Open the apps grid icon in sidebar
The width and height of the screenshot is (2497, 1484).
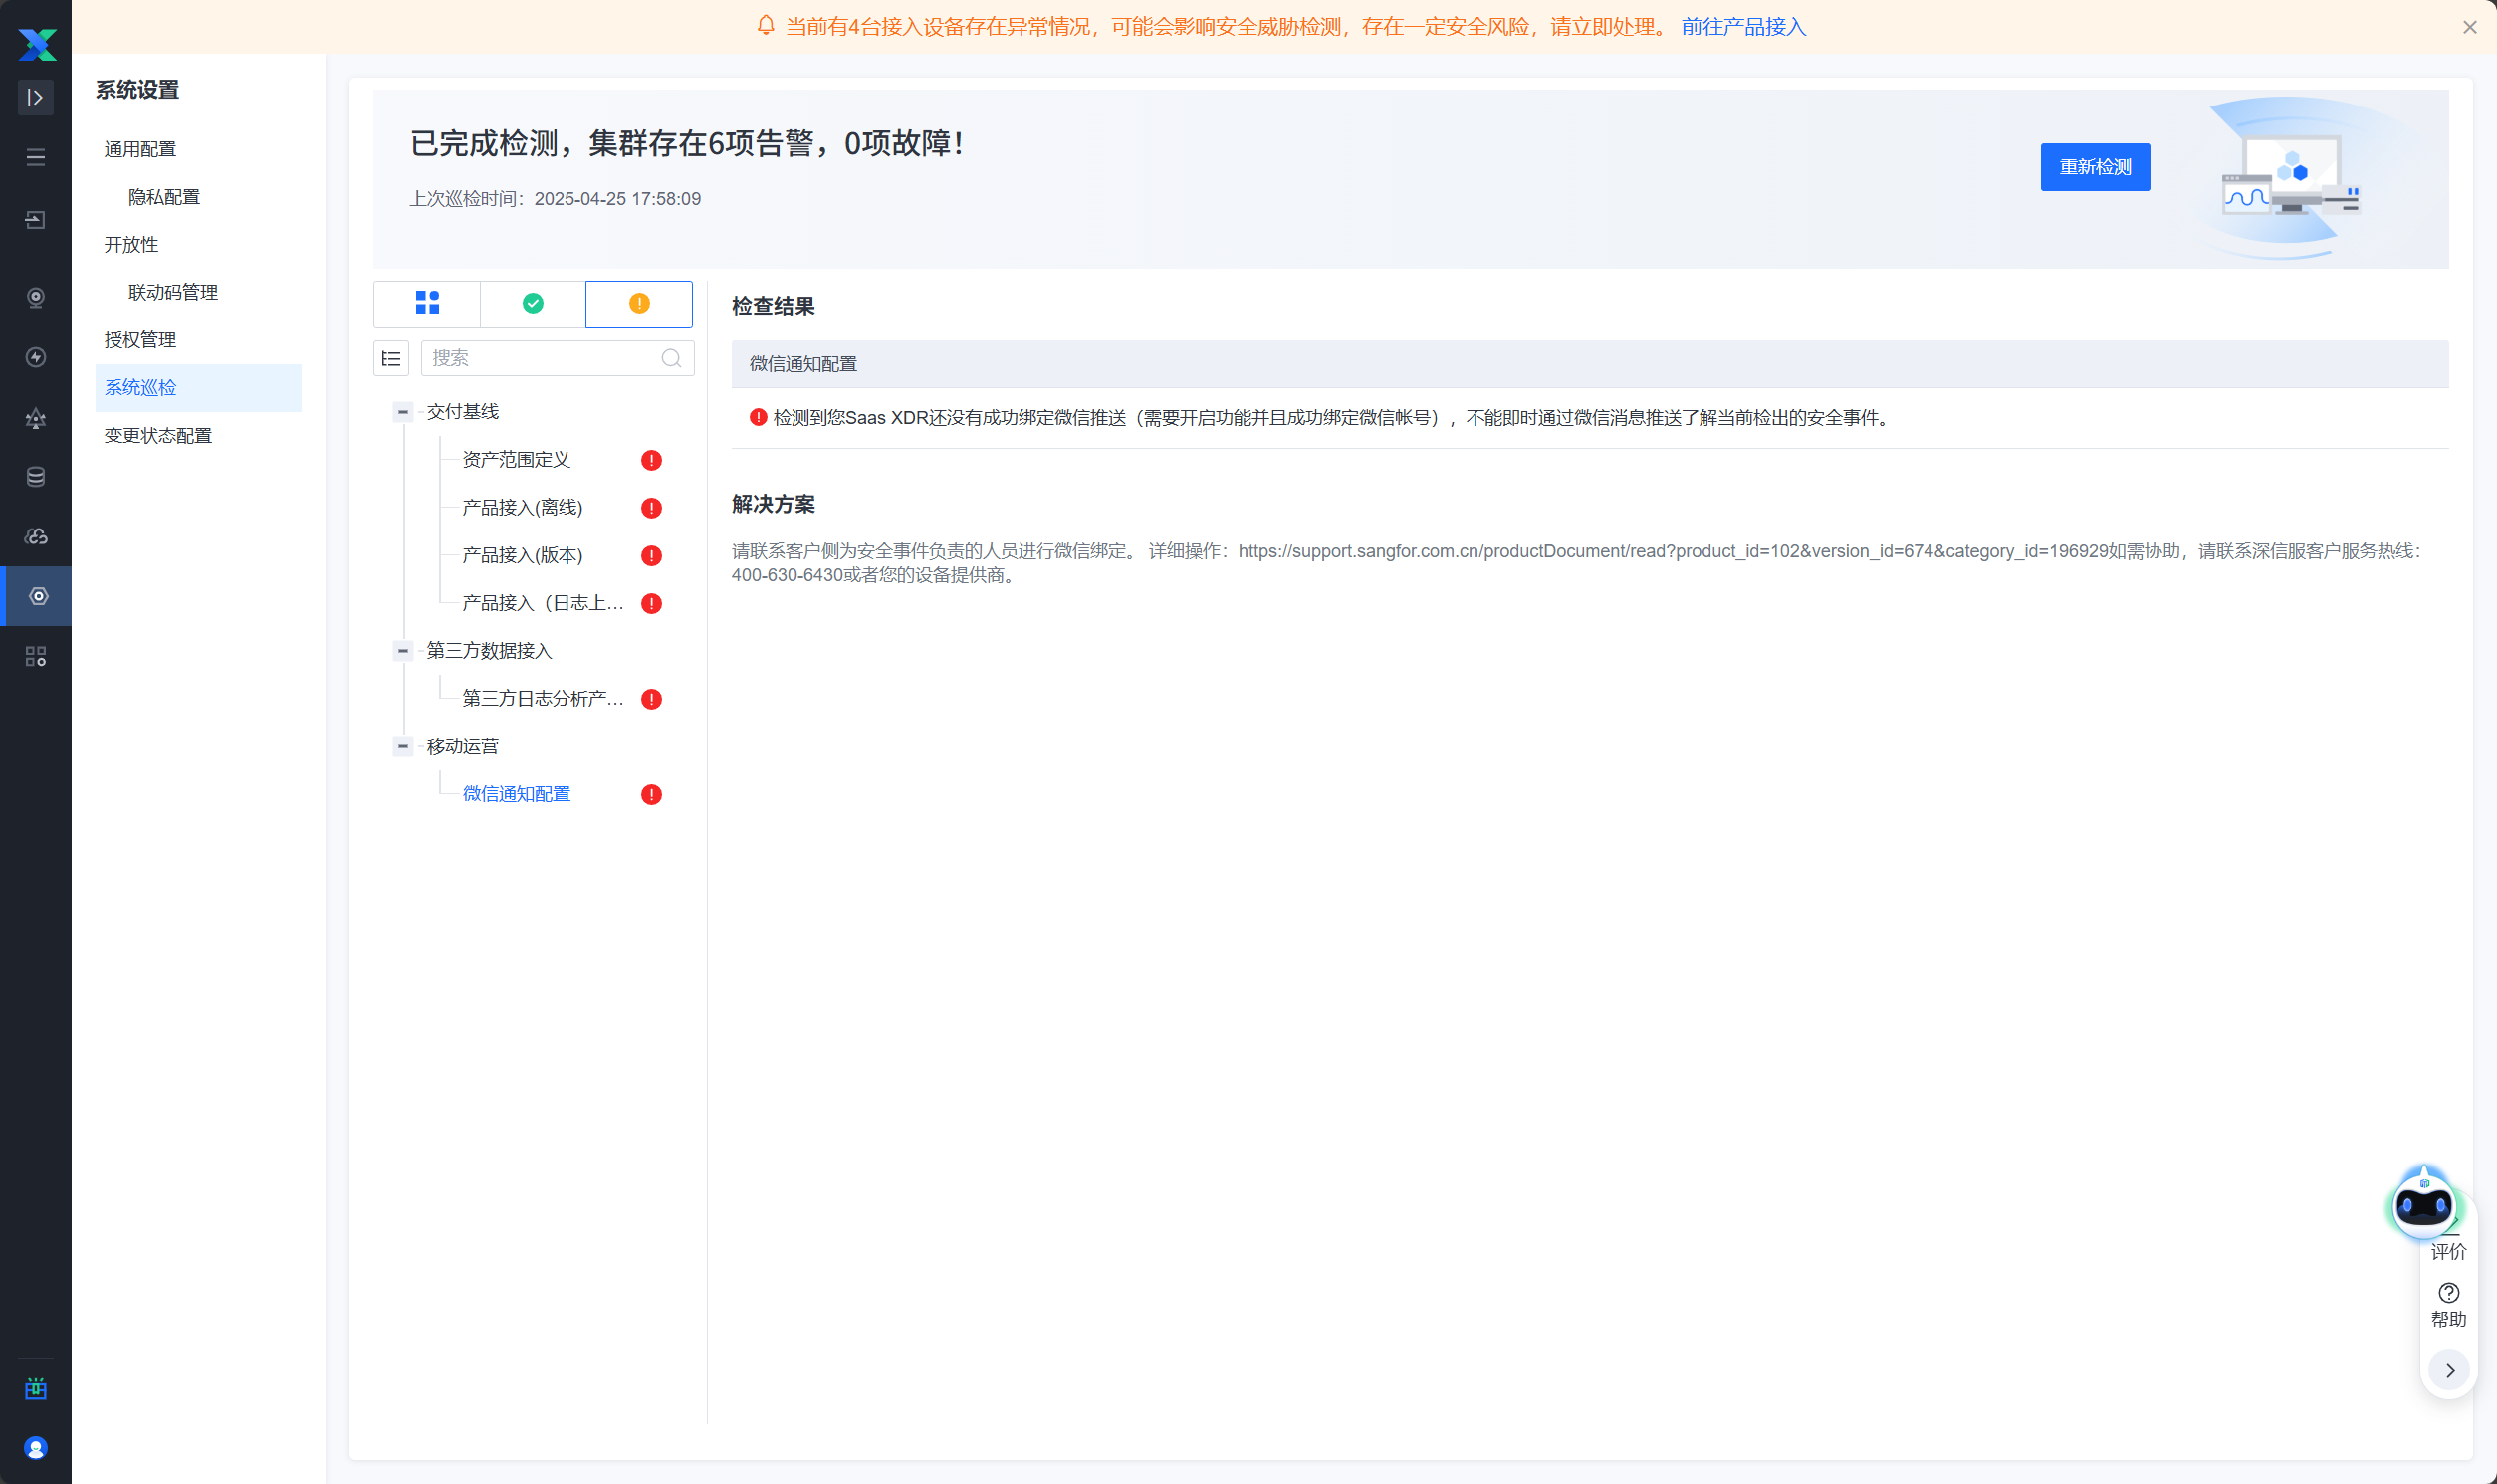[x=36, y=656]
